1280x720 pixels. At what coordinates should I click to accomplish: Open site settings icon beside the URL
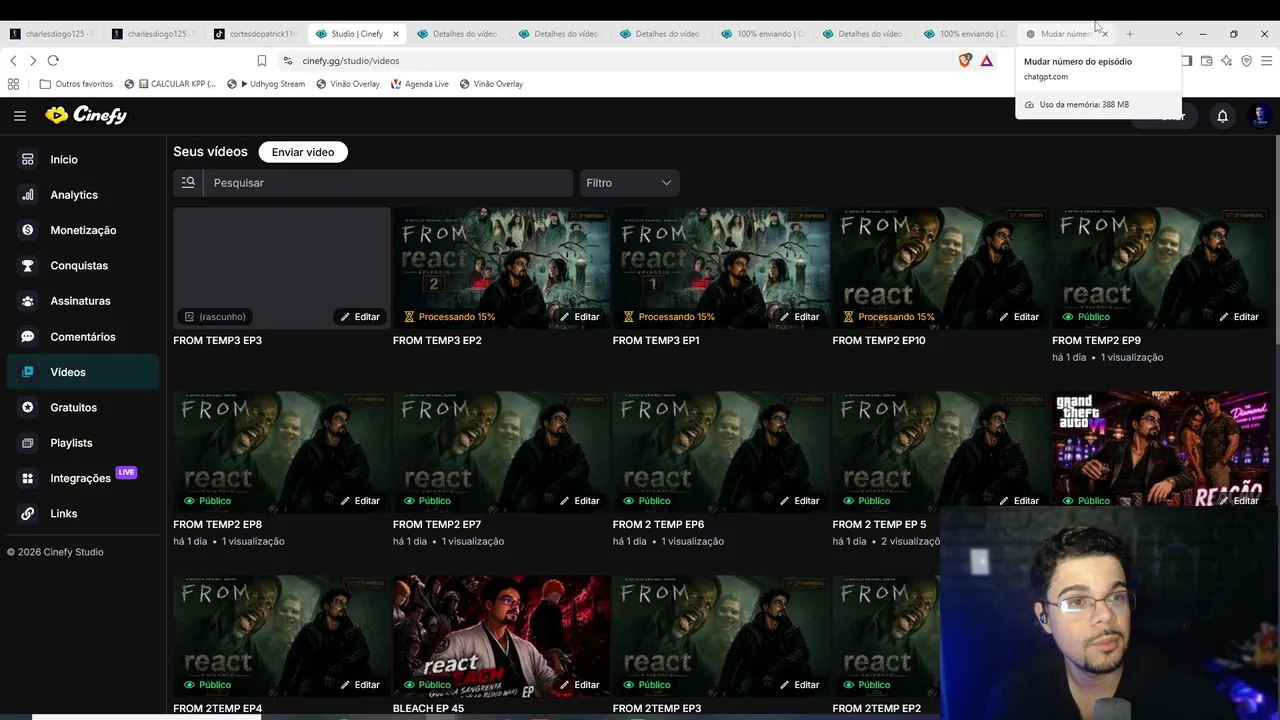[x=288, y=61]
